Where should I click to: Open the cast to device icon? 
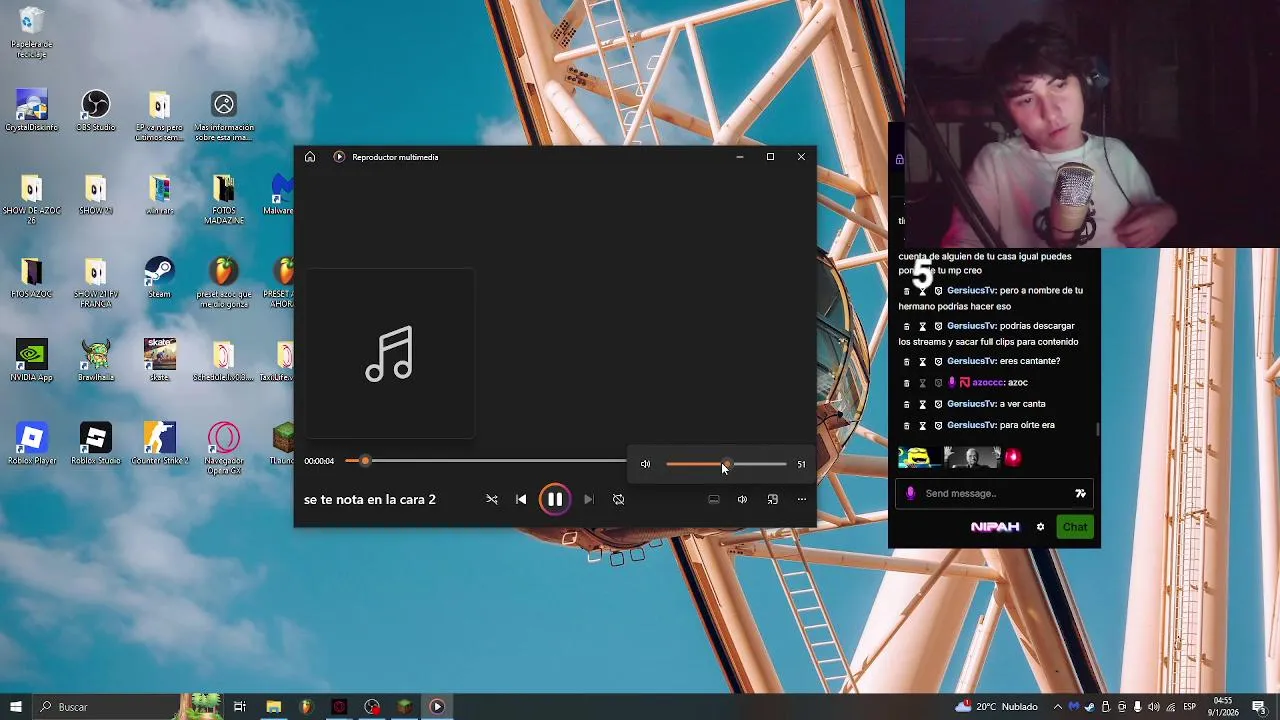pos(713,499)
